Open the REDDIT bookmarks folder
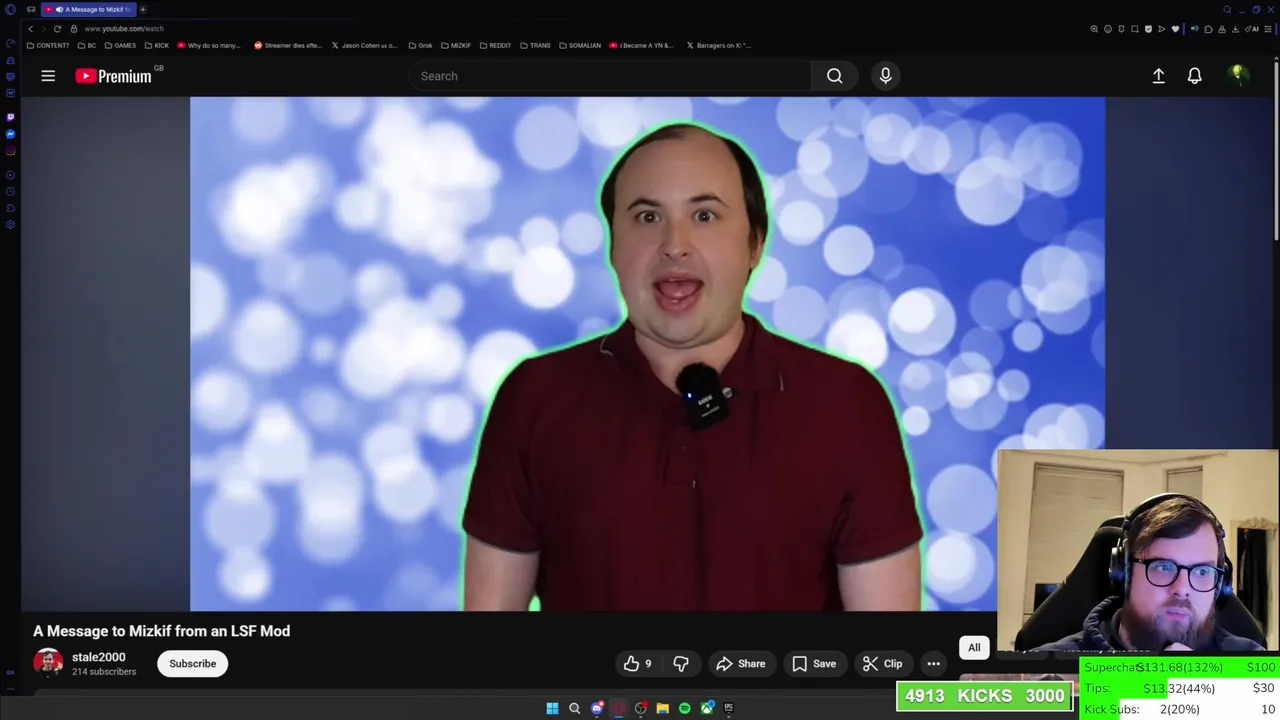 (496, 45)
